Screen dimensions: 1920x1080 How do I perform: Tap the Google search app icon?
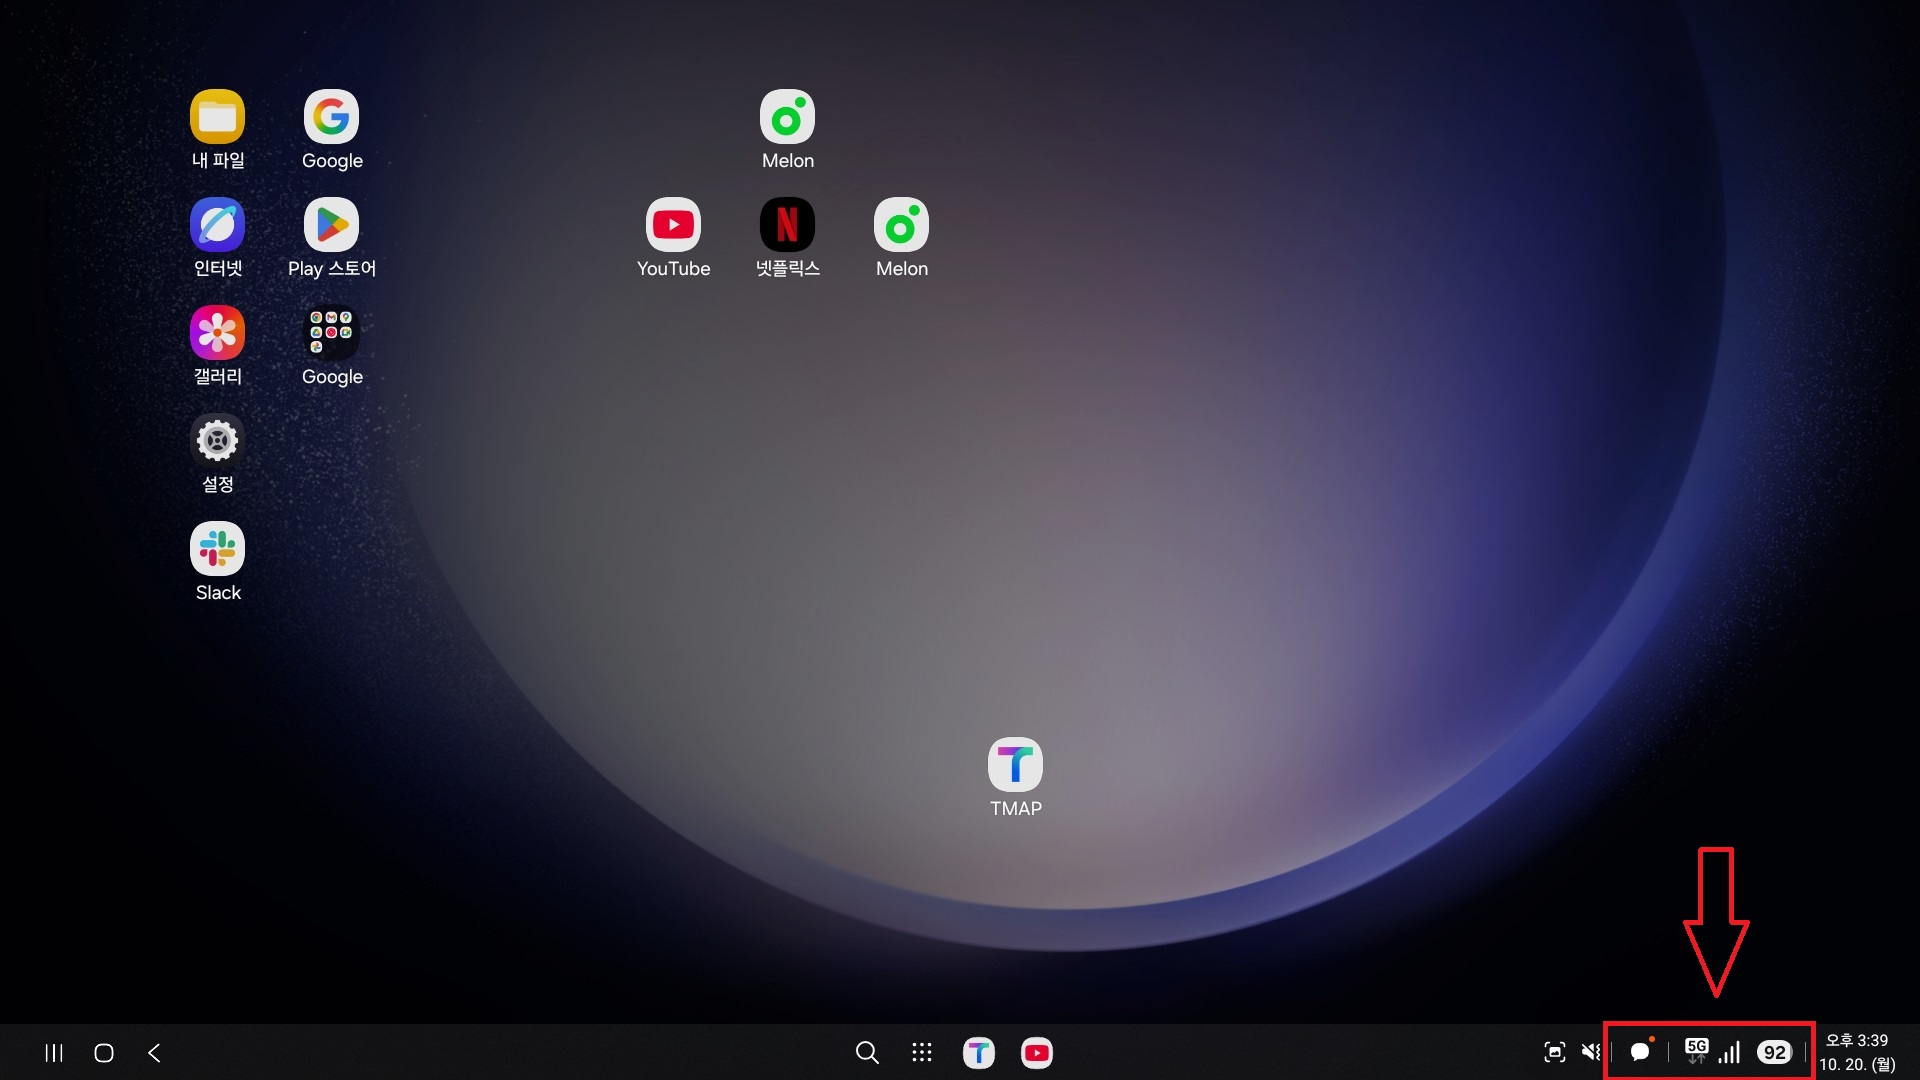[x=331, y=118]
